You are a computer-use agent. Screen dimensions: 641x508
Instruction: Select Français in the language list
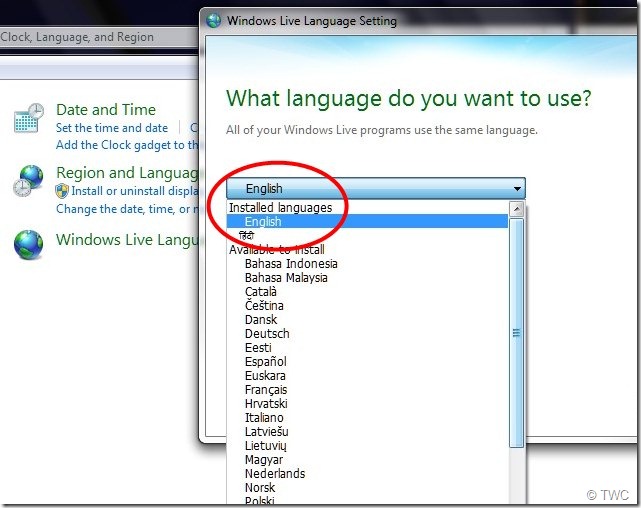pyautogui.click(x=368, y=389)
